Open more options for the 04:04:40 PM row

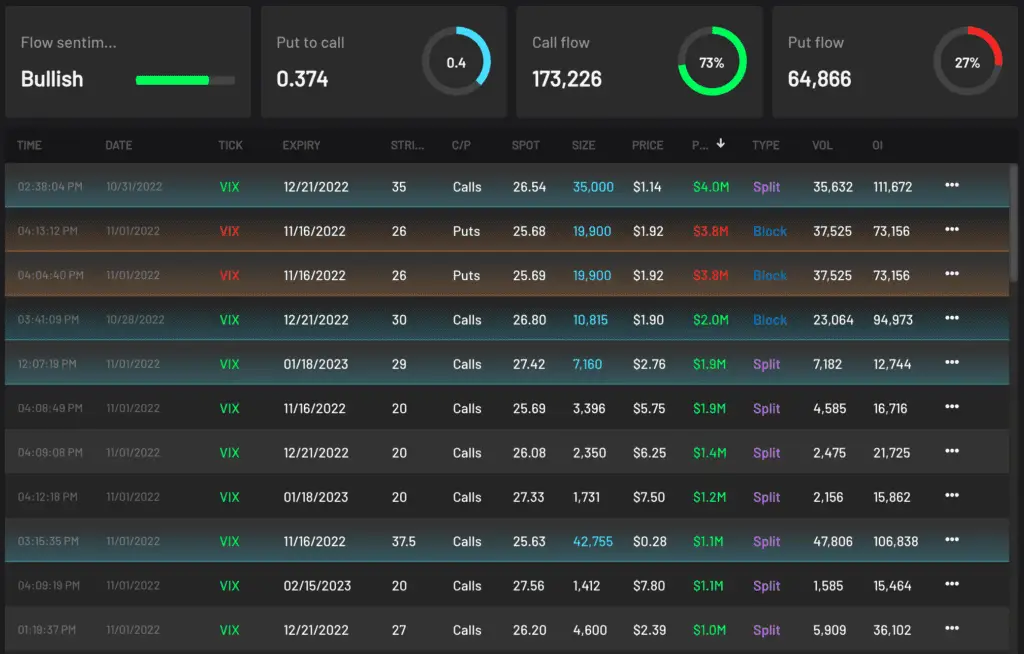coord(952,274)
